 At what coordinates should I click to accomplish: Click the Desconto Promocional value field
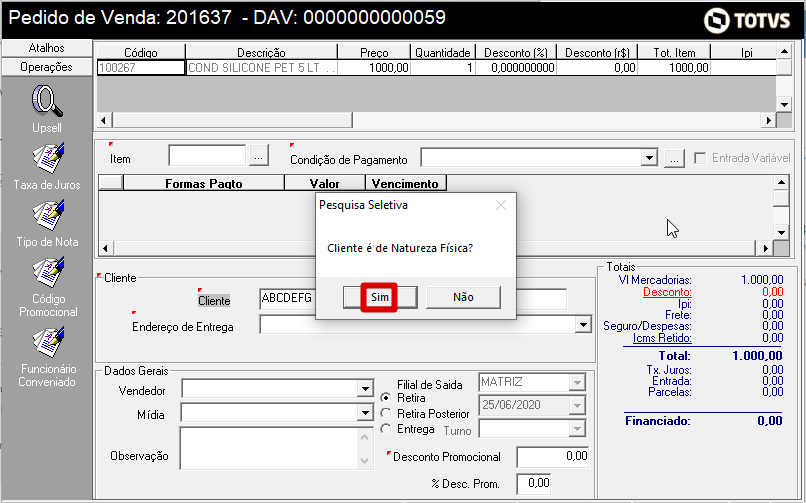point(553,457)
